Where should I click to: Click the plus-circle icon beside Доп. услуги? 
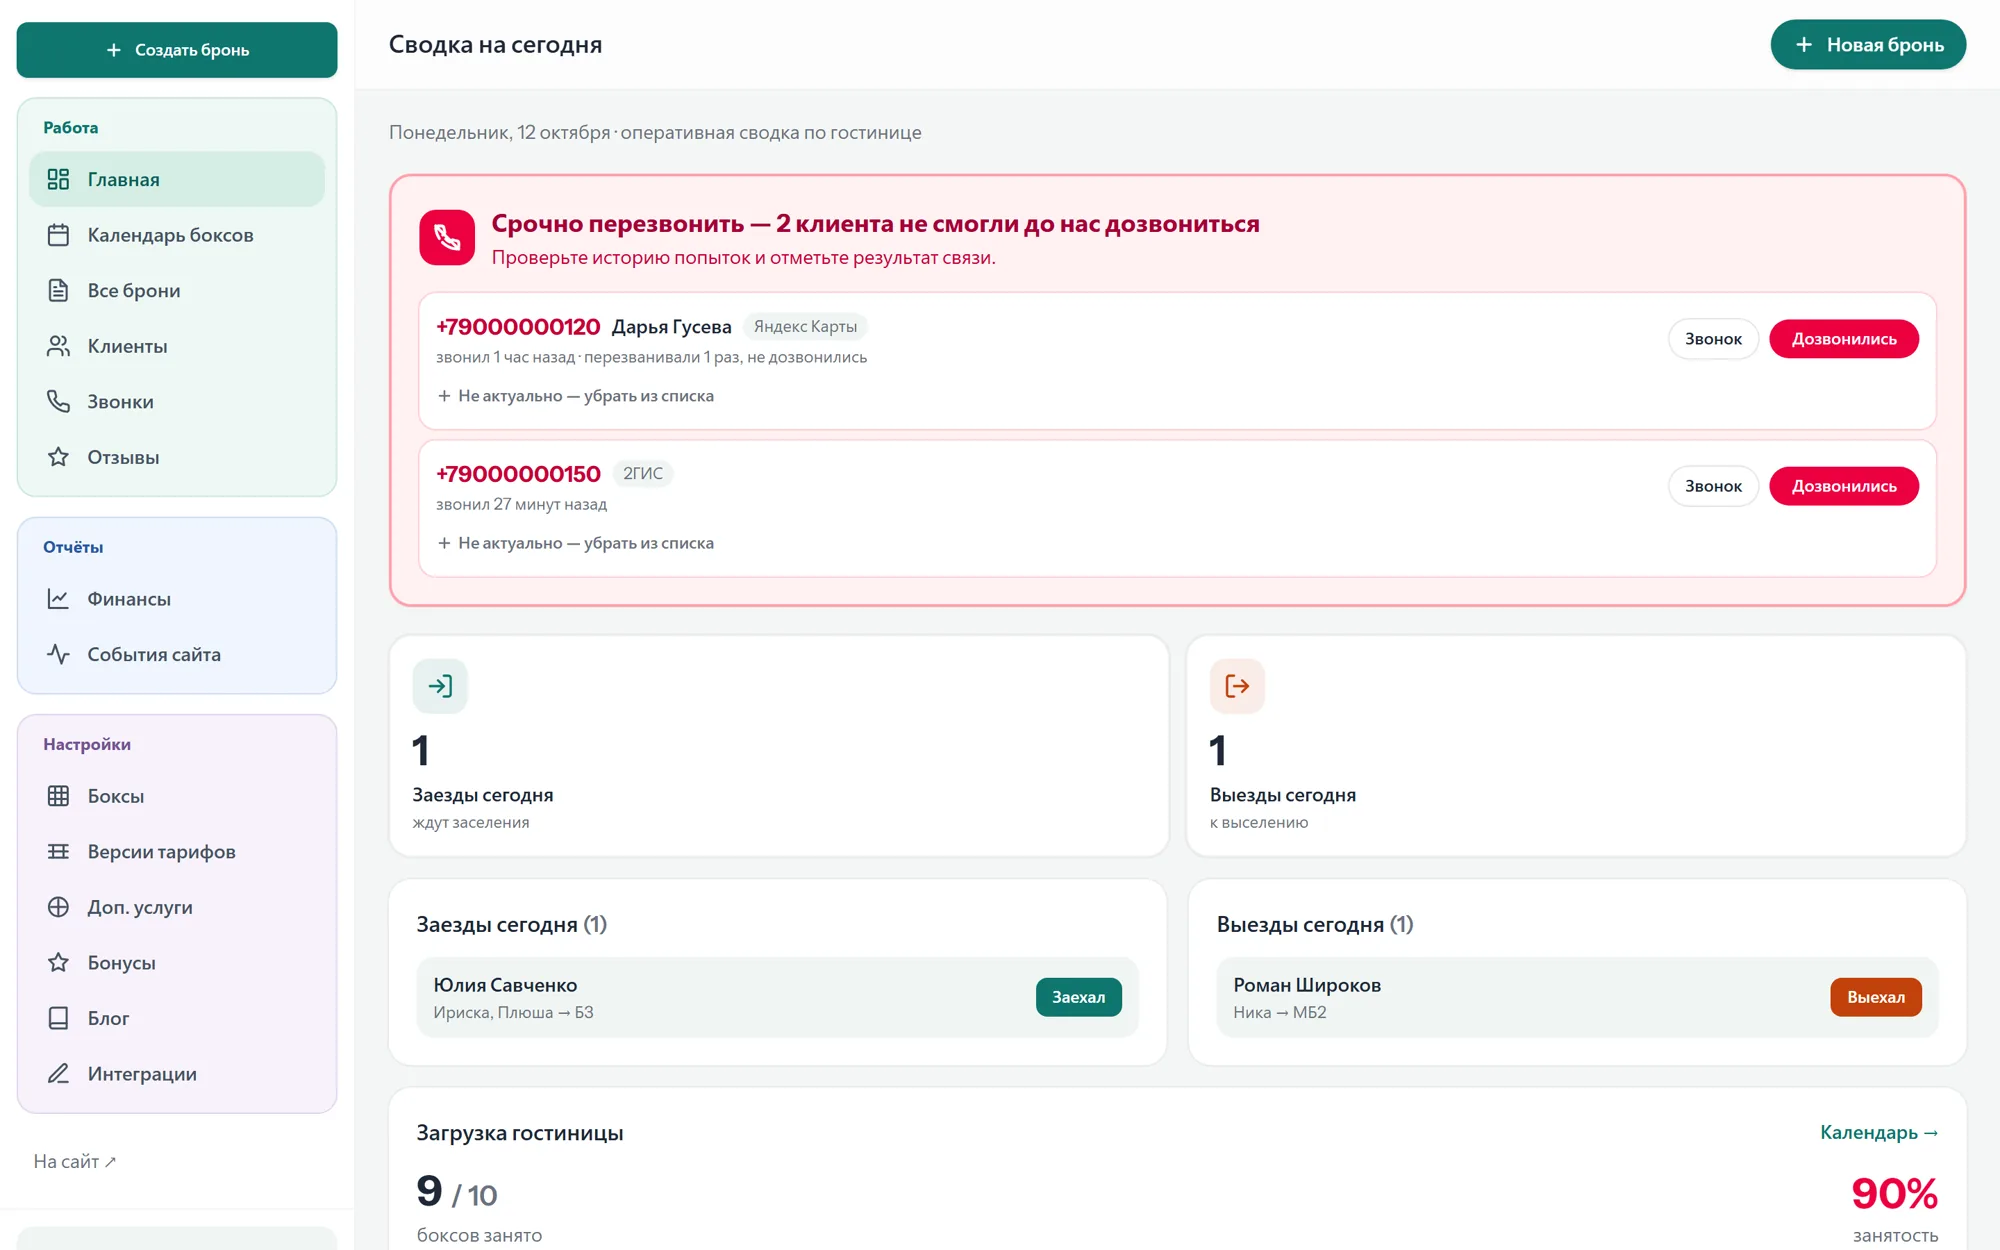coord(58,907)
